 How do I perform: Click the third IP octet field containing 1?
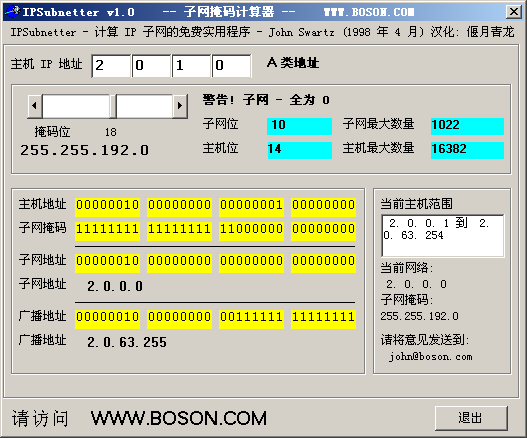[191, 66]
